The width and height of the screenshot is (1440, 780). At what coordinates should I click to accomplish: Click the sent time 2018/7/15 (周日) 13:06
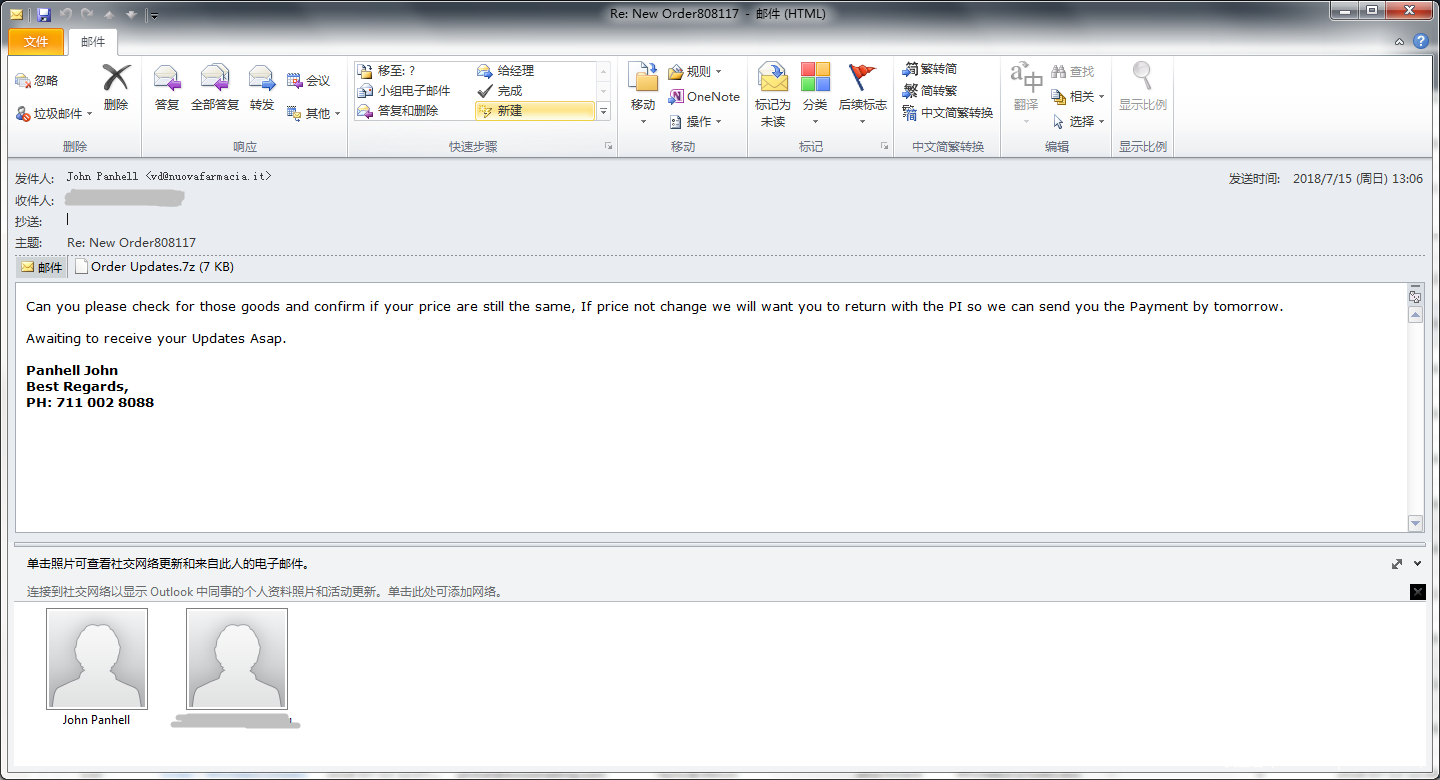pyautogui.click(x=1358, y=179)
